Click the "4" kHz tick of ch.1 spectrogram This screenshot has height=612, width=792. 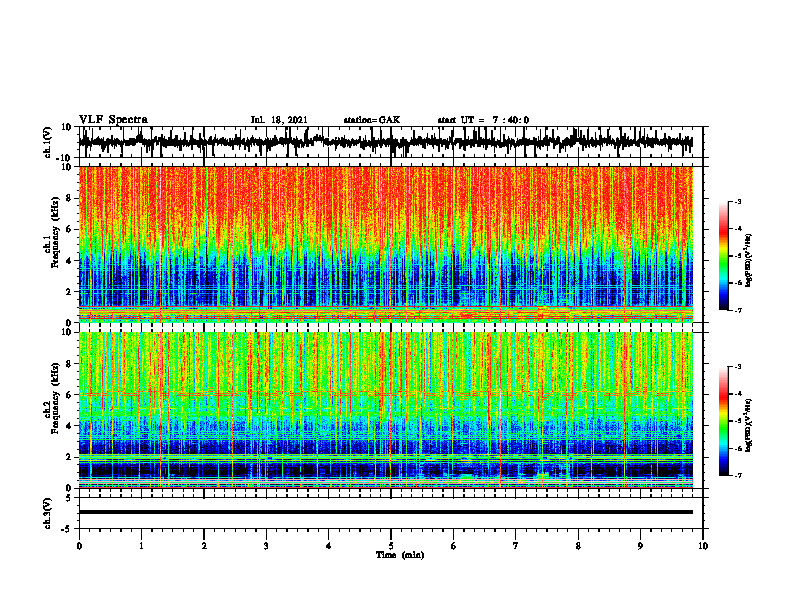click(x=69, y=261)
